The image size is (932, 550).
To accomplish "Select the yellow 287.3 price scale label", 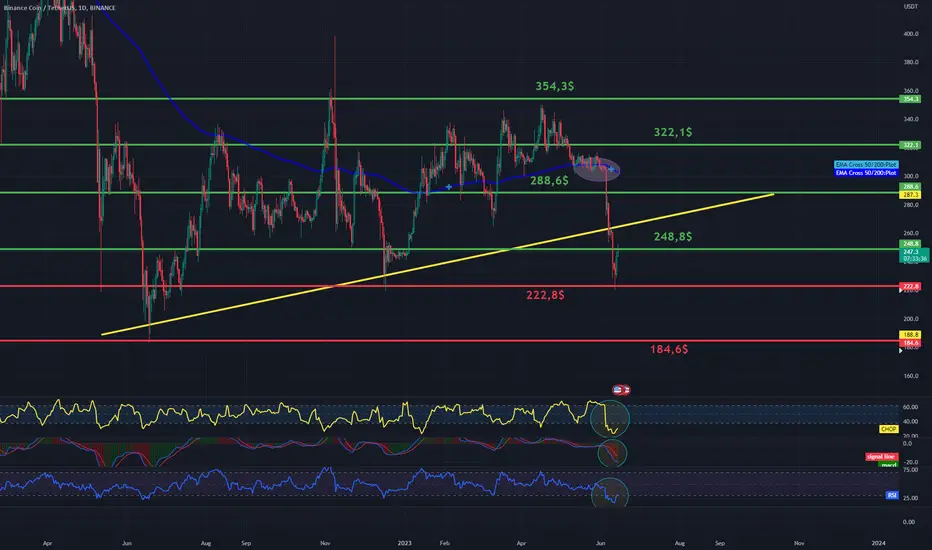I will pos(911,194).
